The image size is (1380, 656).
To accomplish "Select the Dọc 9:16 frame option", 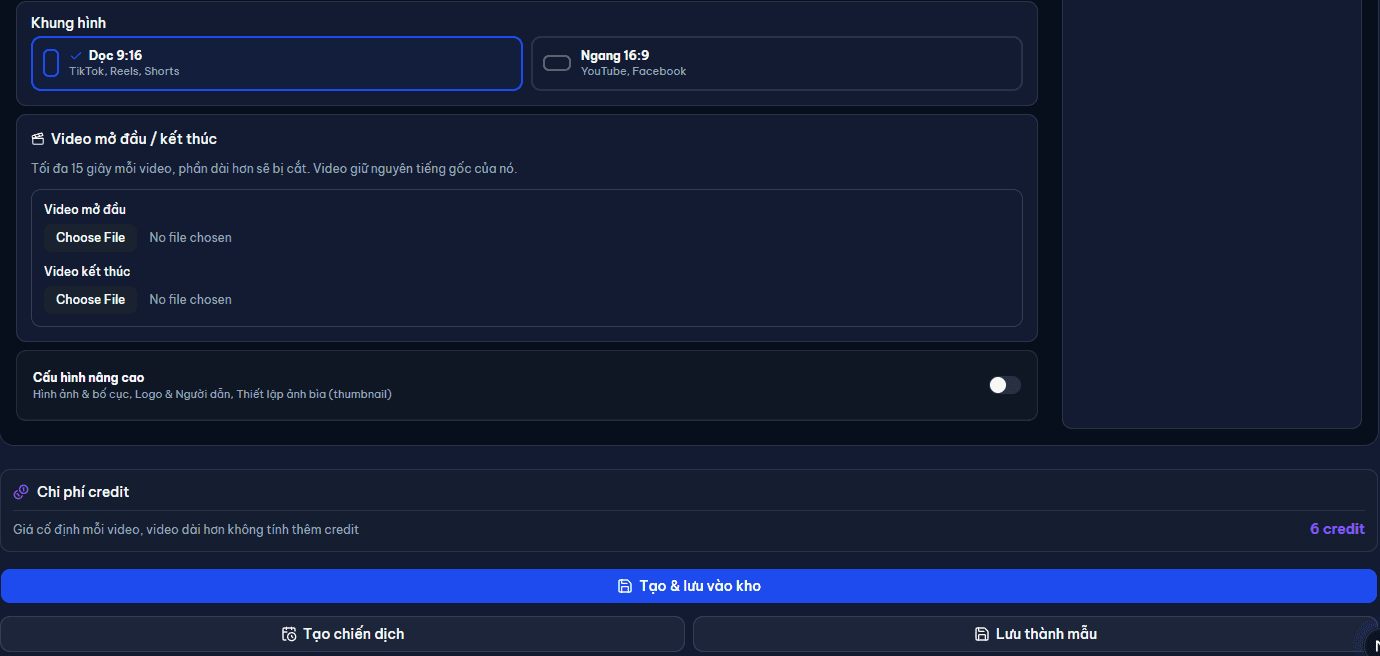I will [277, 64].
